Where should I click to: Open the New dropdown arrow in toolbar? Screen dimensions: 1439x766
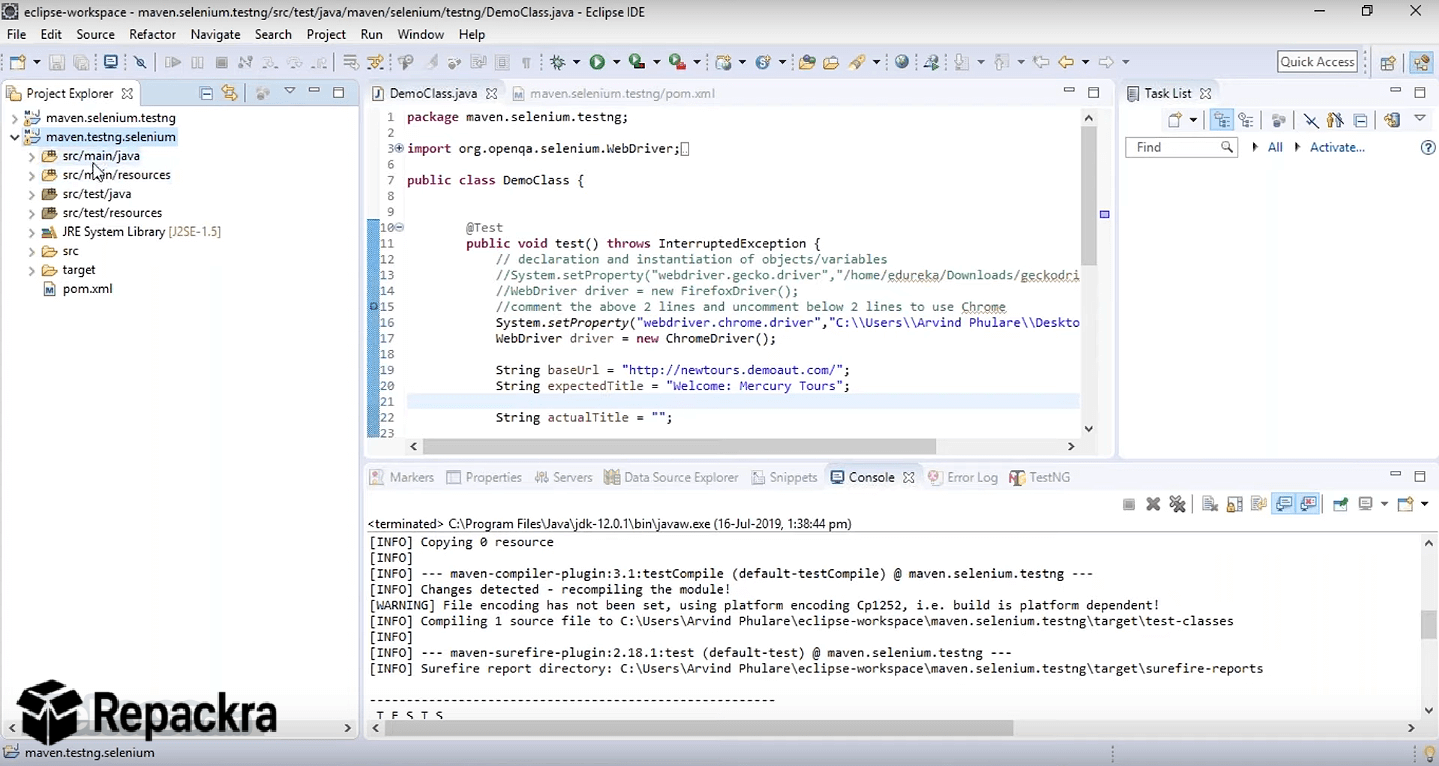[37, 62]
